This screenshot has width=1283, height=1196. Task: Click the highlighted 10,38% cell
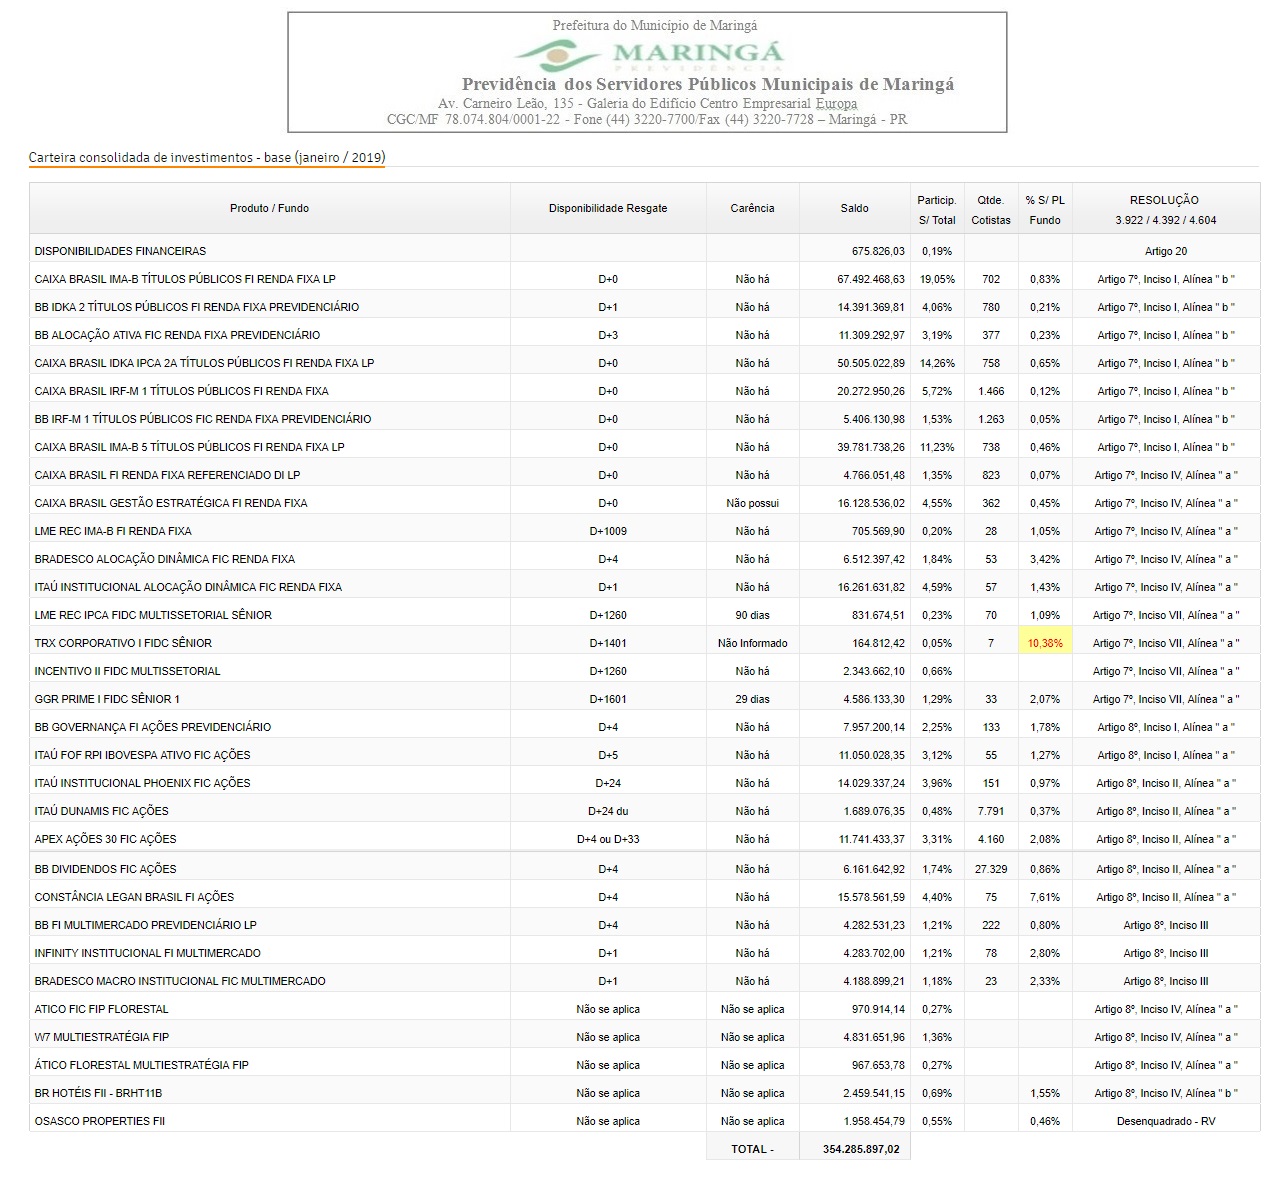(x=1044, y=643)
